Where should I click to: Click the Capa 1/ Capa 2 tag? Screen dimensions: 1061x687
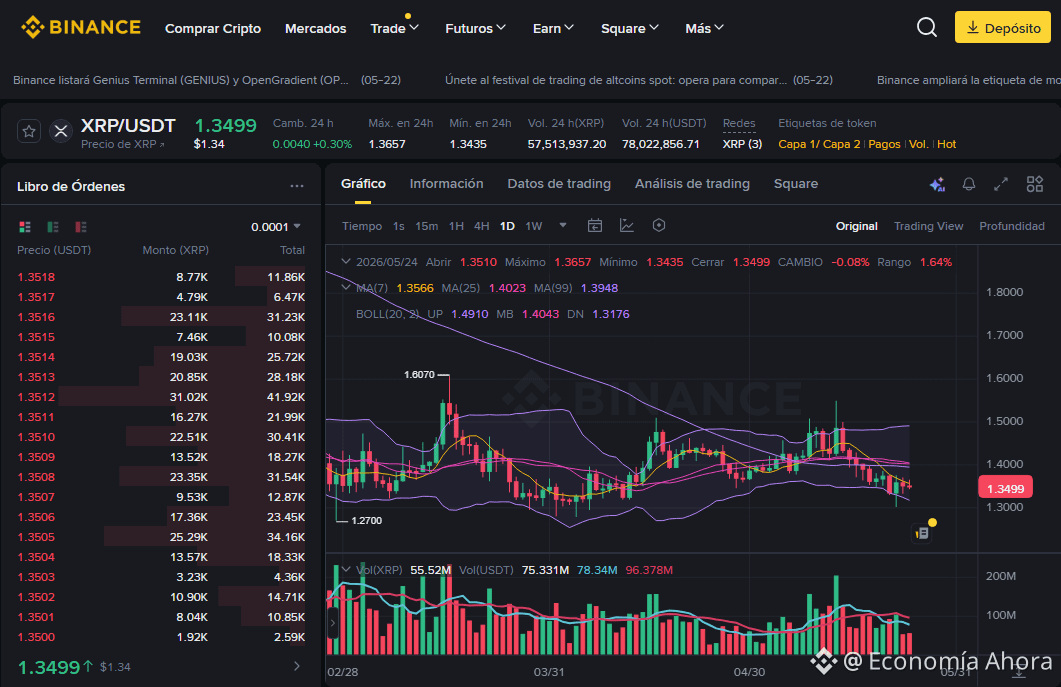click(819, 144)
